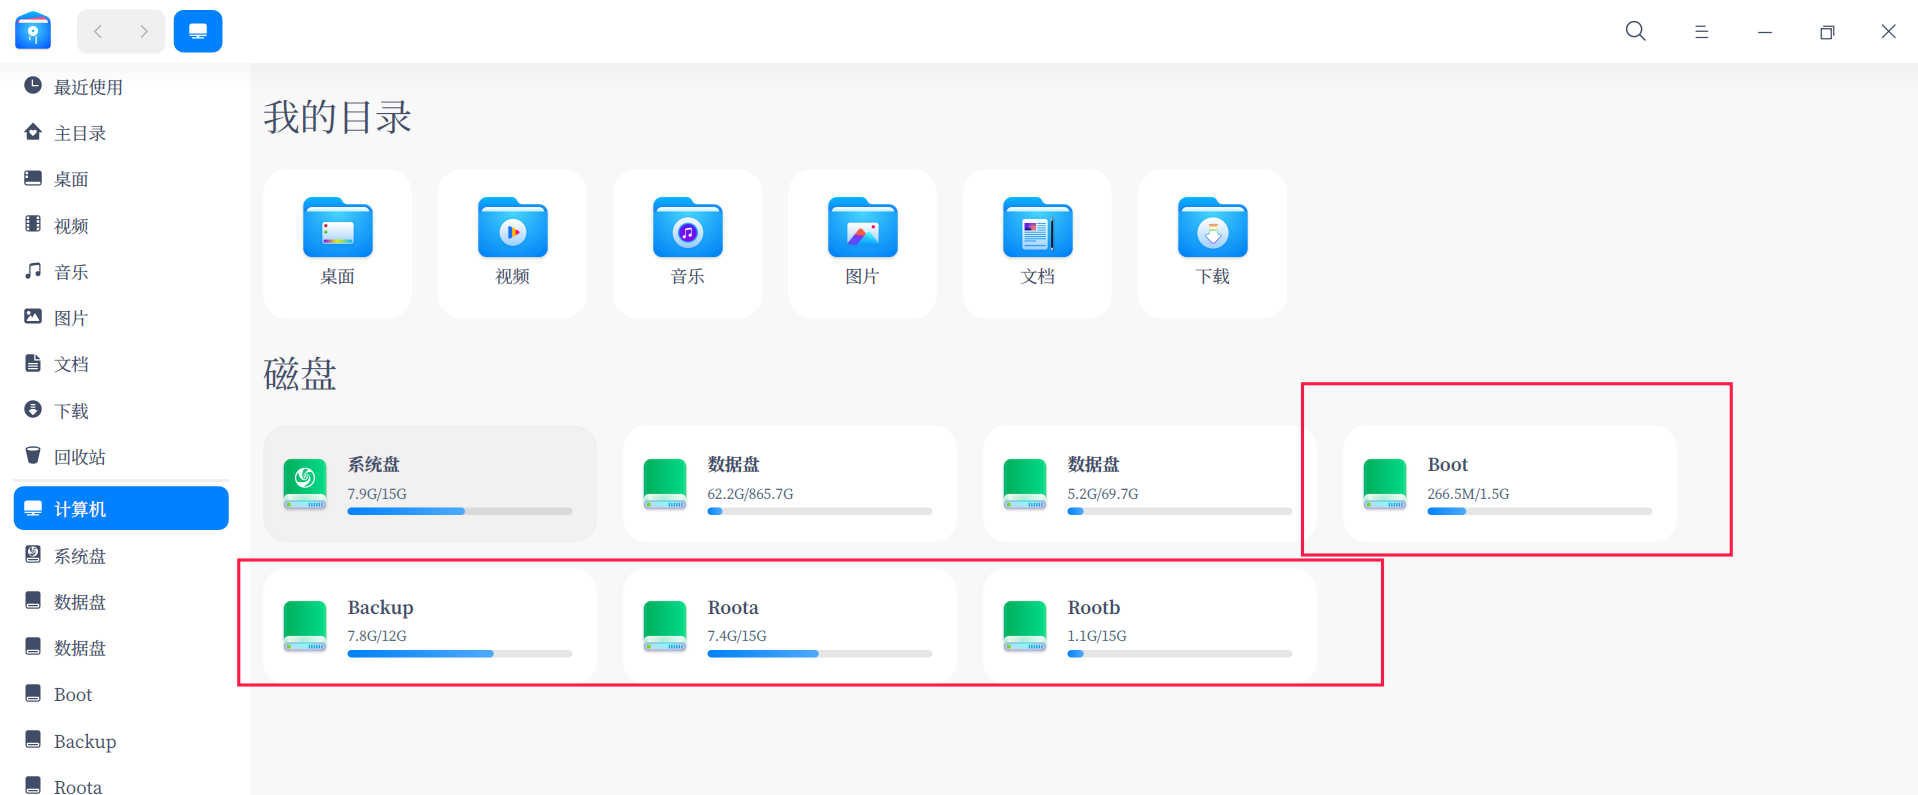Open the 下载 folder under 我的目录
This screenshot has height=795, width=1918.
pos(1213,243)
